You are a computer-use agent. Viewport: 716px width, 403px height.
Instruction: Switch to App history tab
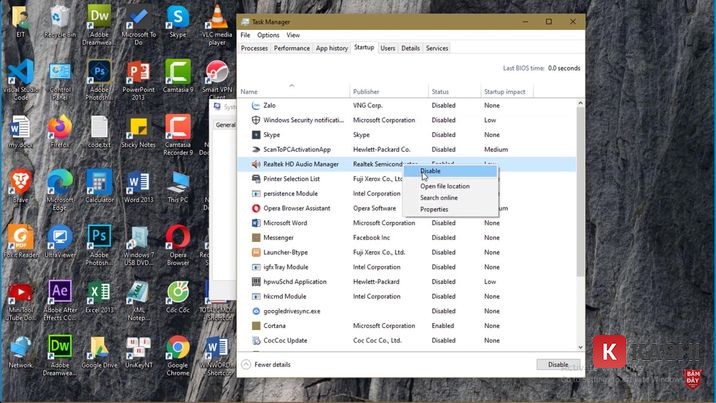[332, 48]
